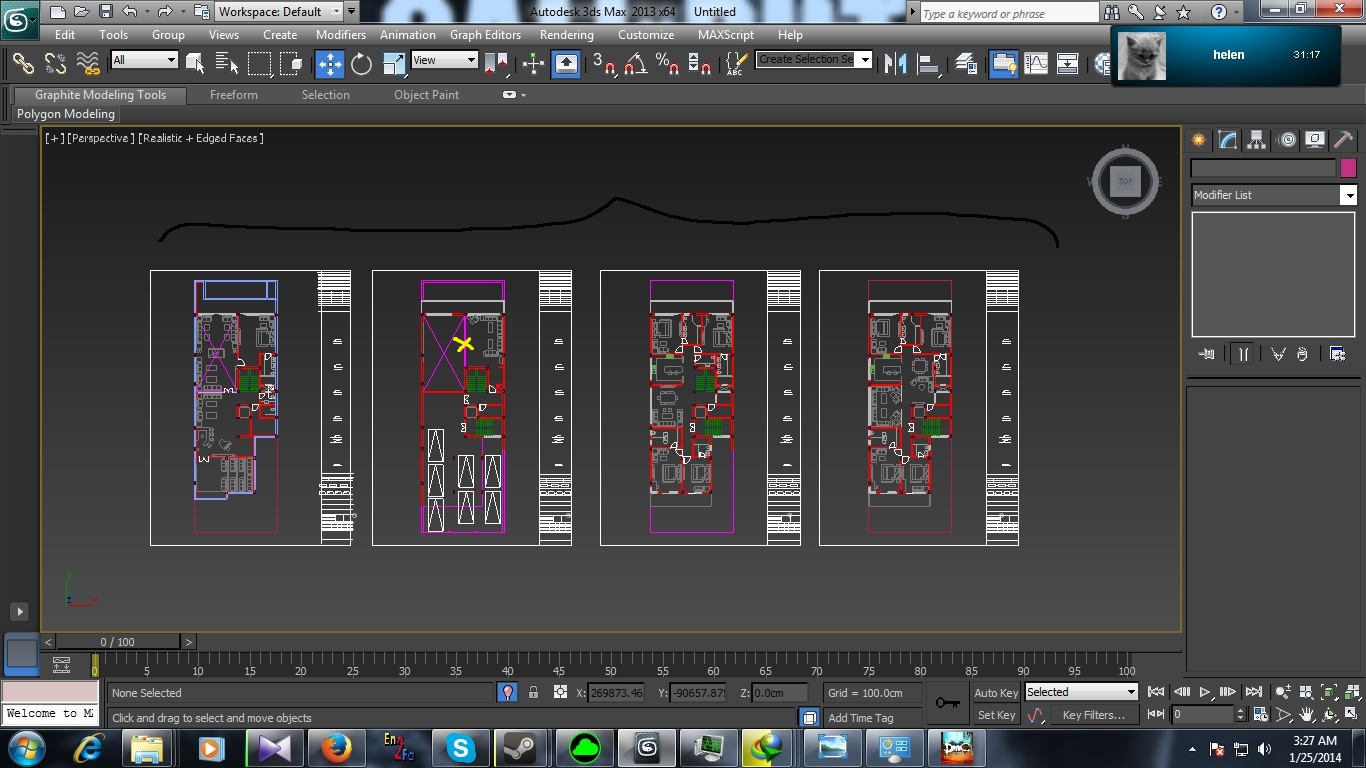Open the Mirror tool in toolbar
1366x768 pixels.
895,64
